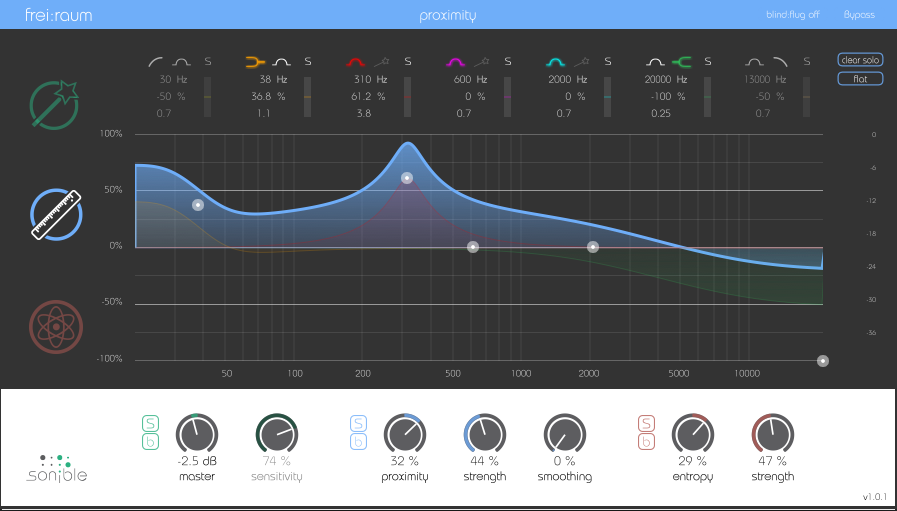Click the -2.5 dB master value

pos(197,461)
